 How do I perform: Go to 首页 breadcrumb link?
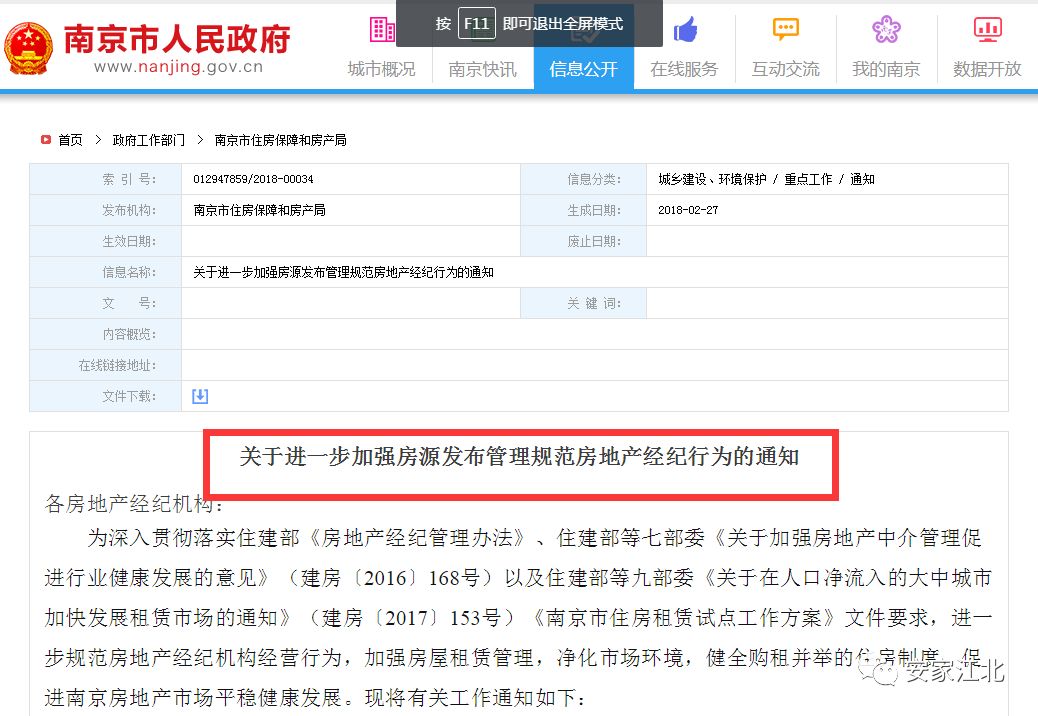click(x=70, y=140)
